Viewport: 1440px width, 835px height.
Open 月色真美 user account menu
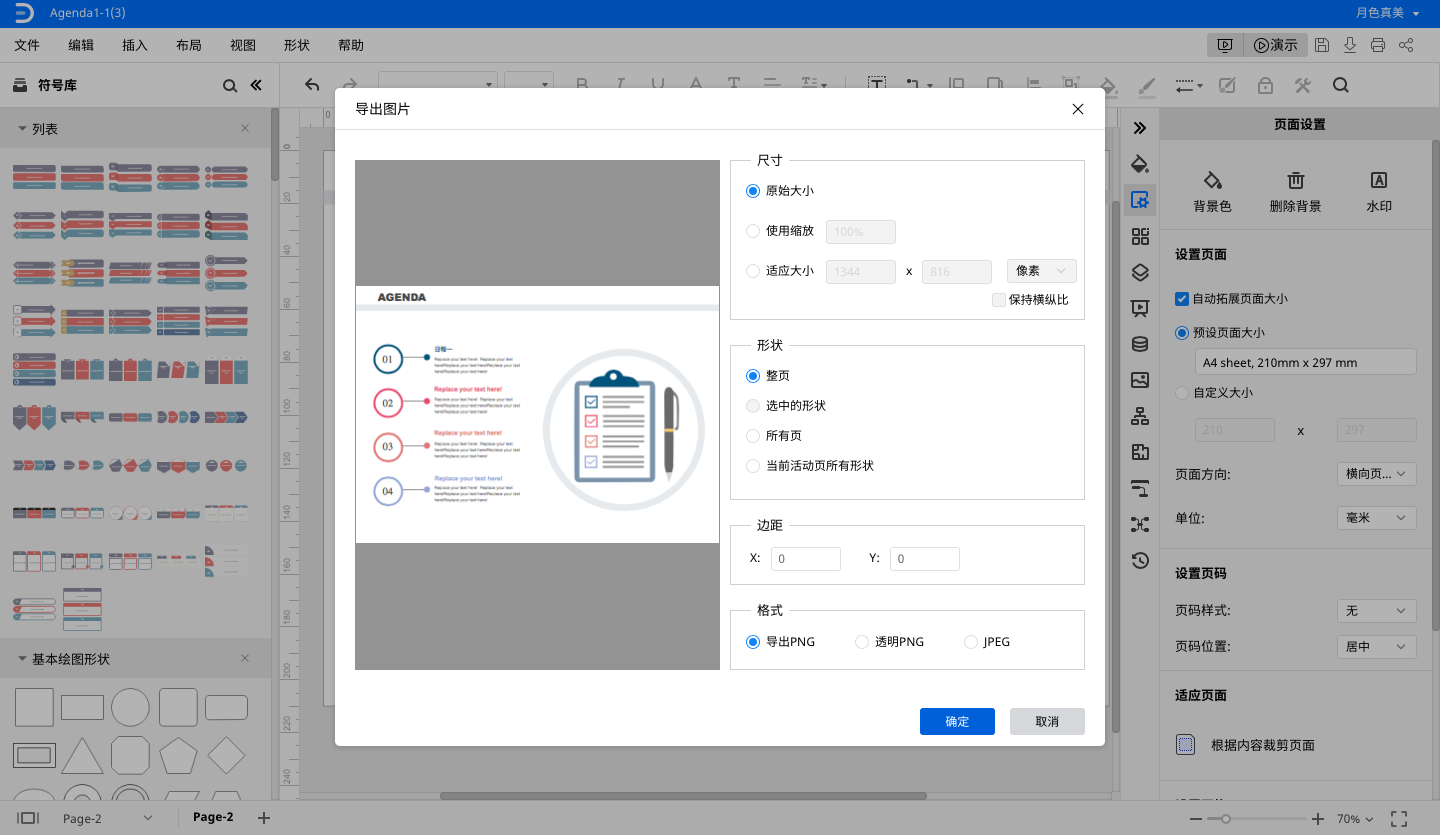(x=1387, y=13)
